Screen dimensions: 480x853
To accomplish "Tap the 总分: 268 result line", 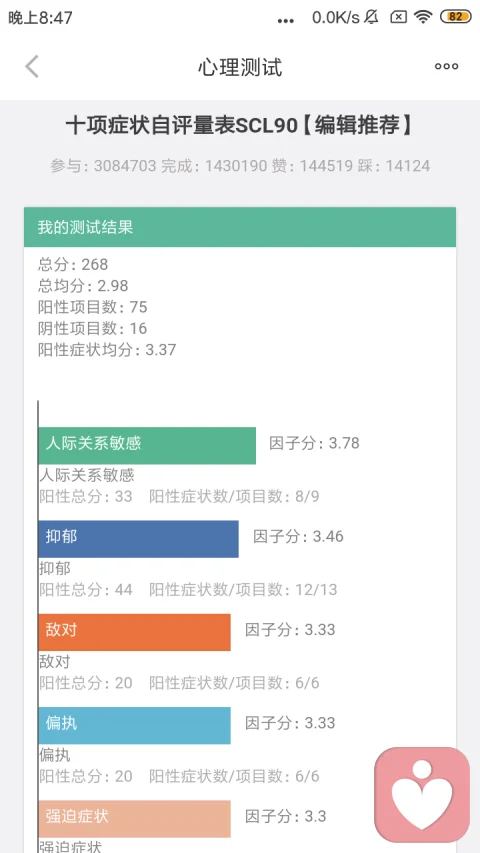I will pyautogui.click(x=73, y=264).
